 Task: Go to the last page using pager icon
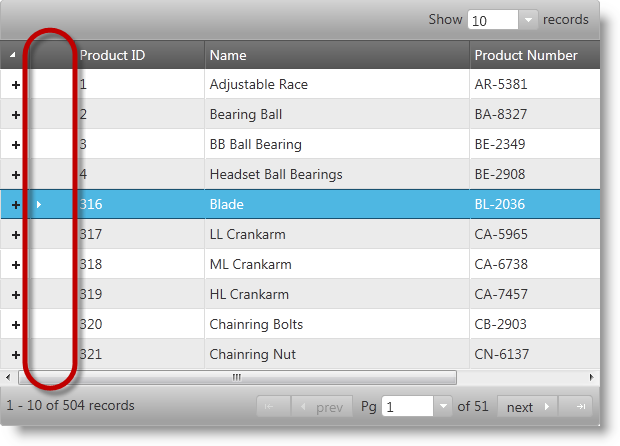click(579, 407)
